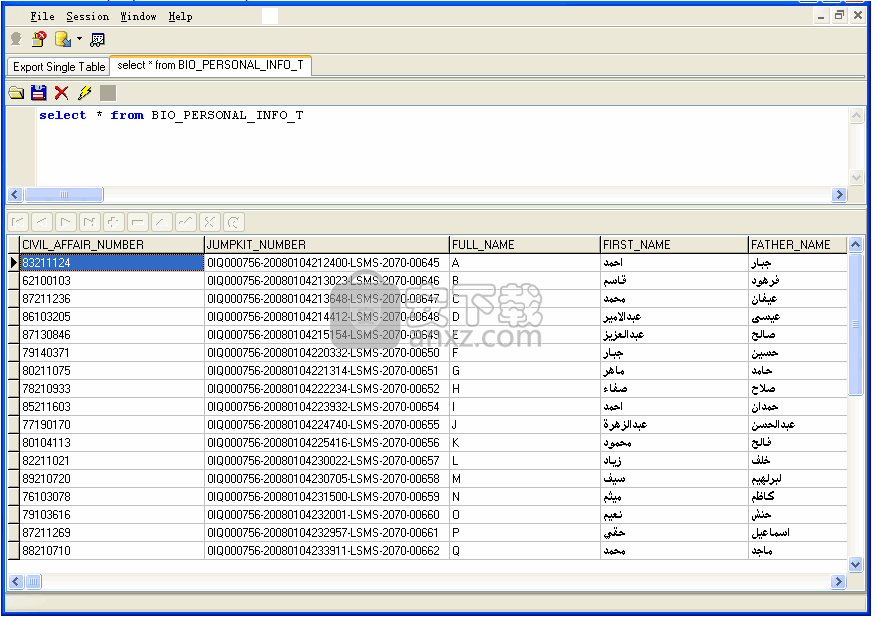Select FULL_NAME cell with value M
Screen dimensions: 876x621
[x=525, y=479]
